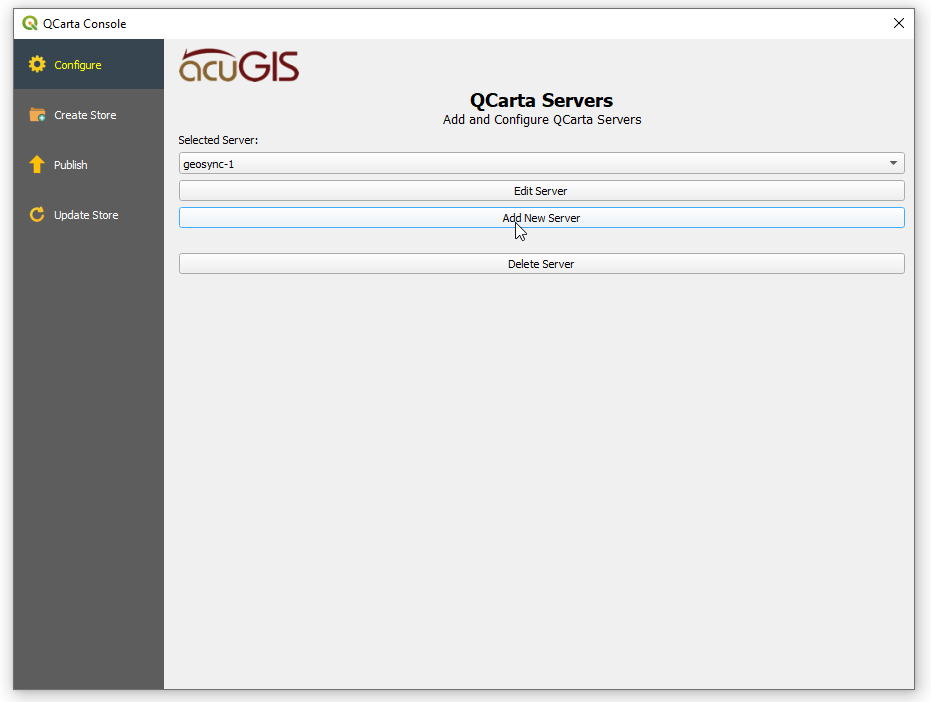Screen dimensions: 931x702
Task: Click the Publish up-arrow icon
Action: (37, 165)
